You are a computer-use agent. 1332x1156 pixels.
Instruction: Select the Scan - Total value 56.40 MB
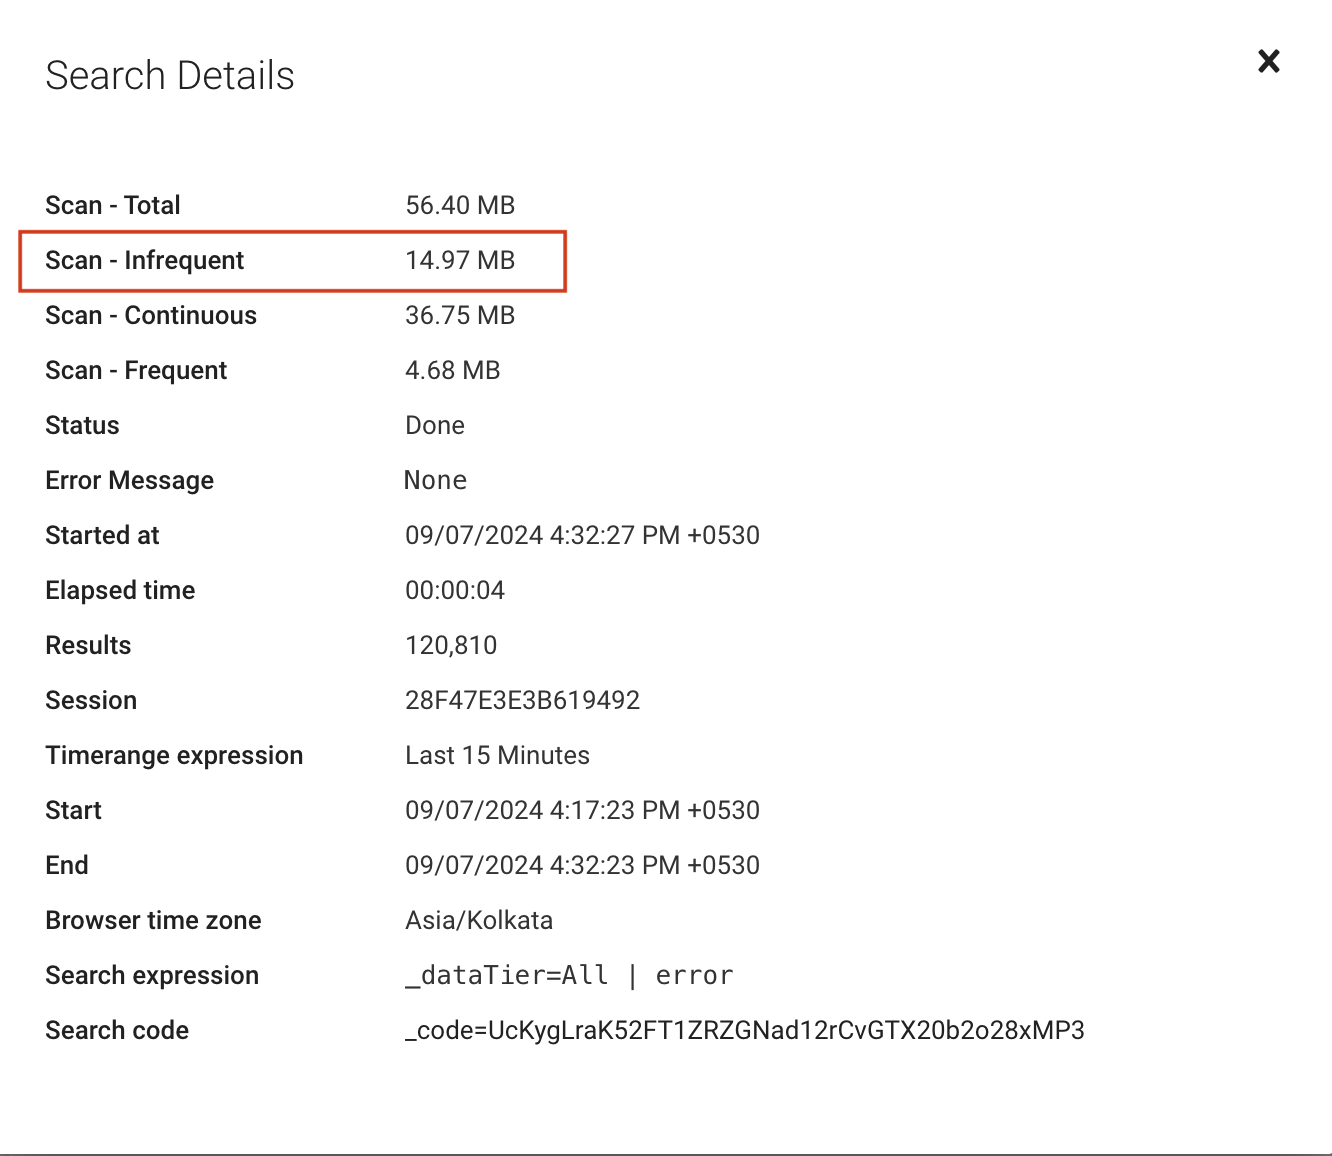(x=460, y=205)
